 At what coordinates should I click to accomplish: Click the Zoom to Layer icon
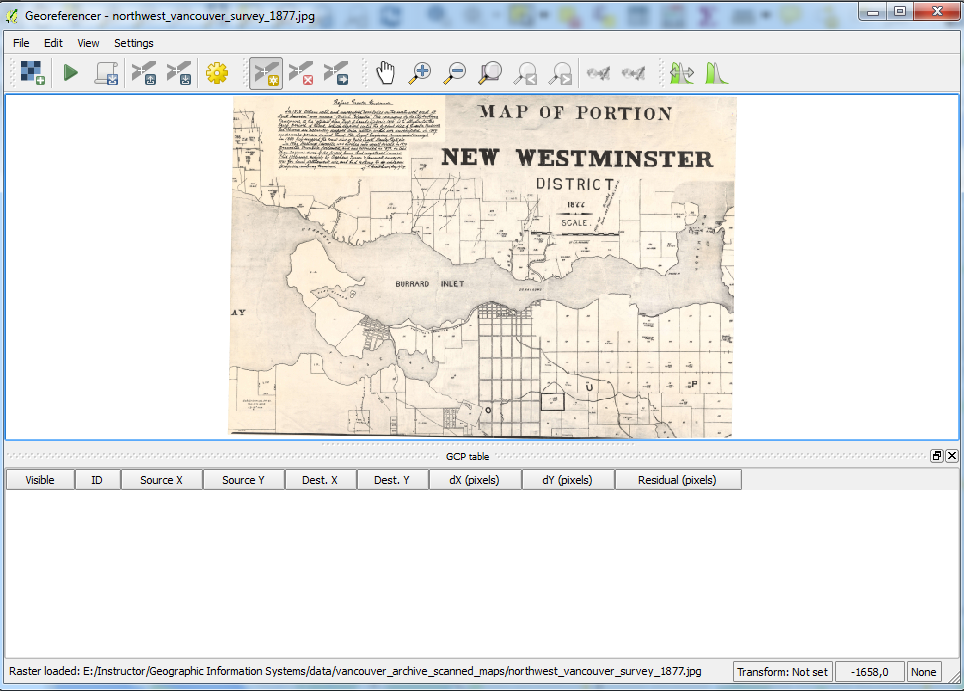(490, 72)
